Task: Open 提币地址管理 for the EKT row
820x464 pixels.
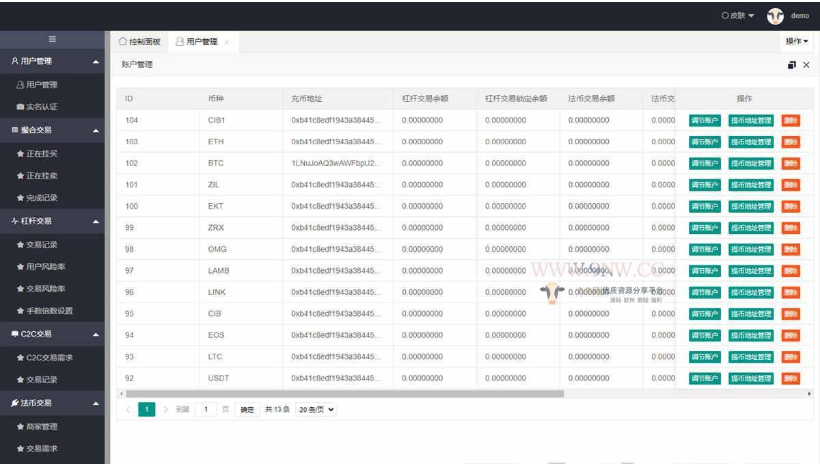Action: (x=751, y=206)
